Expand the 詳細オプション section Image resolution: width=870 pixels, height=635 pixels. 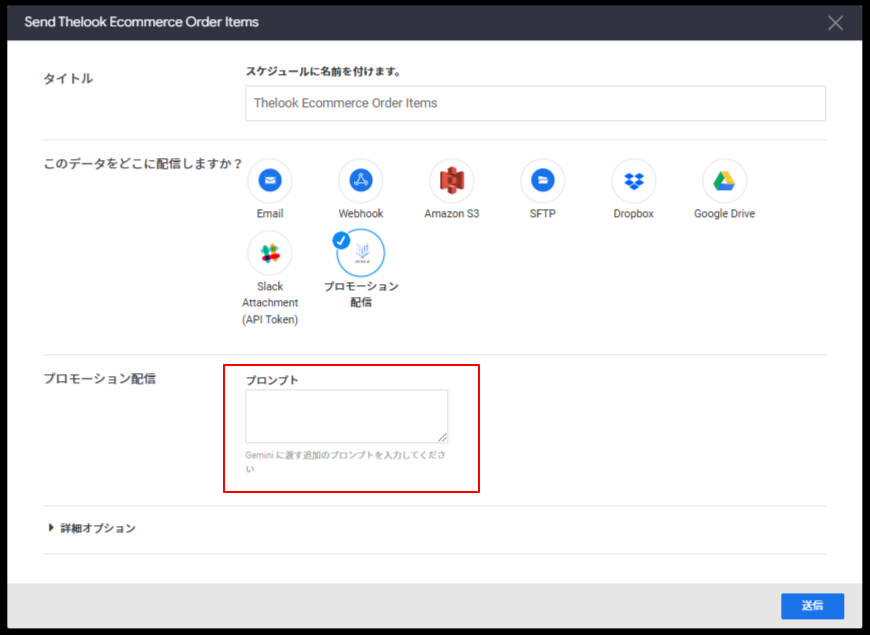tap(92, 528)
